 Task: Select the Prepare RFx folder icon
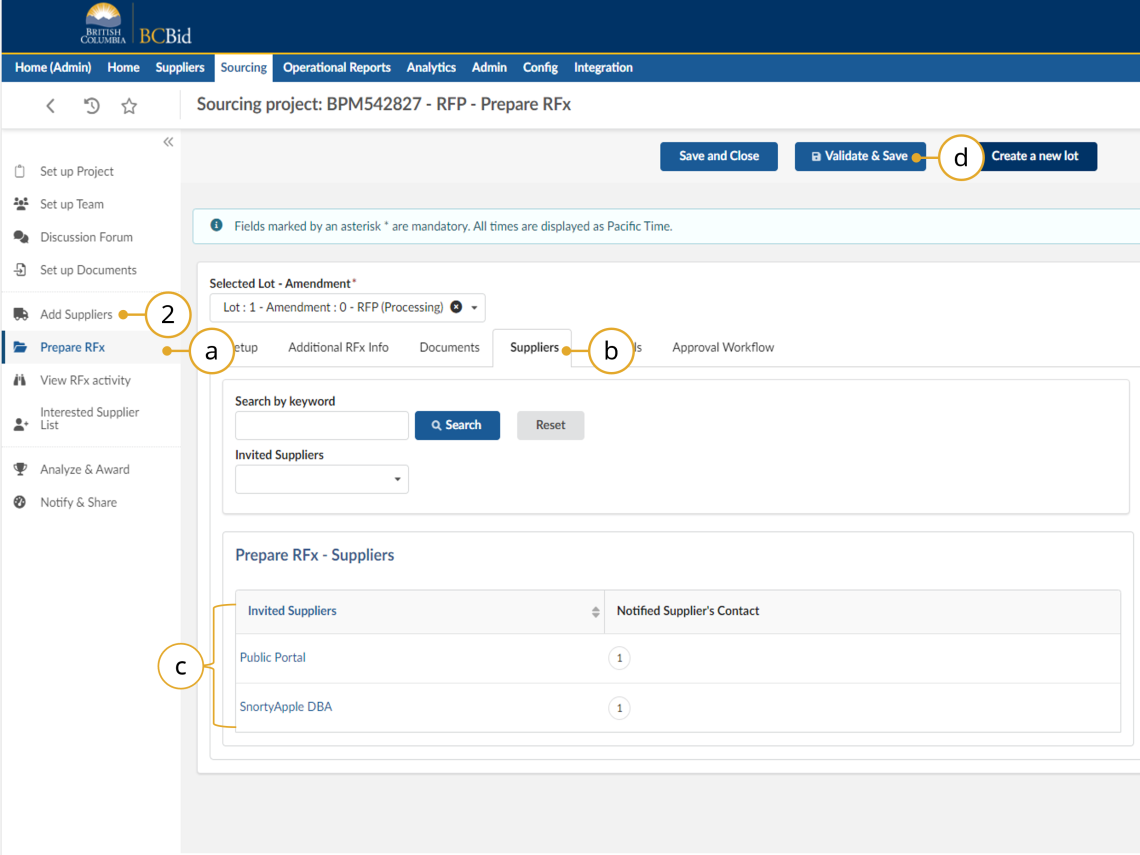point(19,347)
